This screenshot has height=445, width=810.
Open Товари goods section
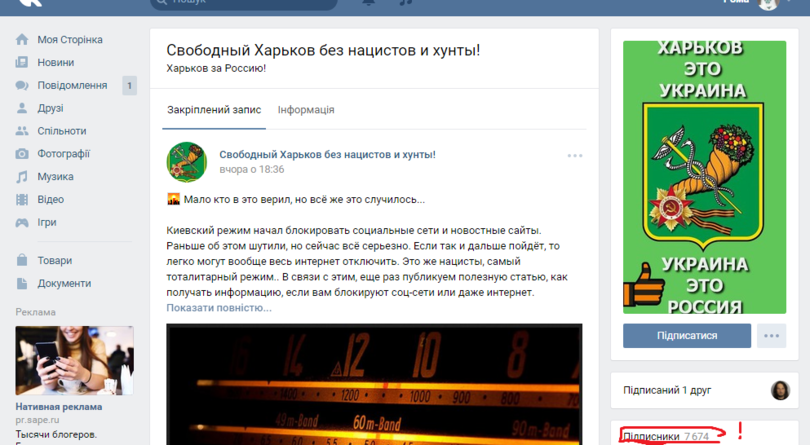pyautogui.click(x=54, y=260)
